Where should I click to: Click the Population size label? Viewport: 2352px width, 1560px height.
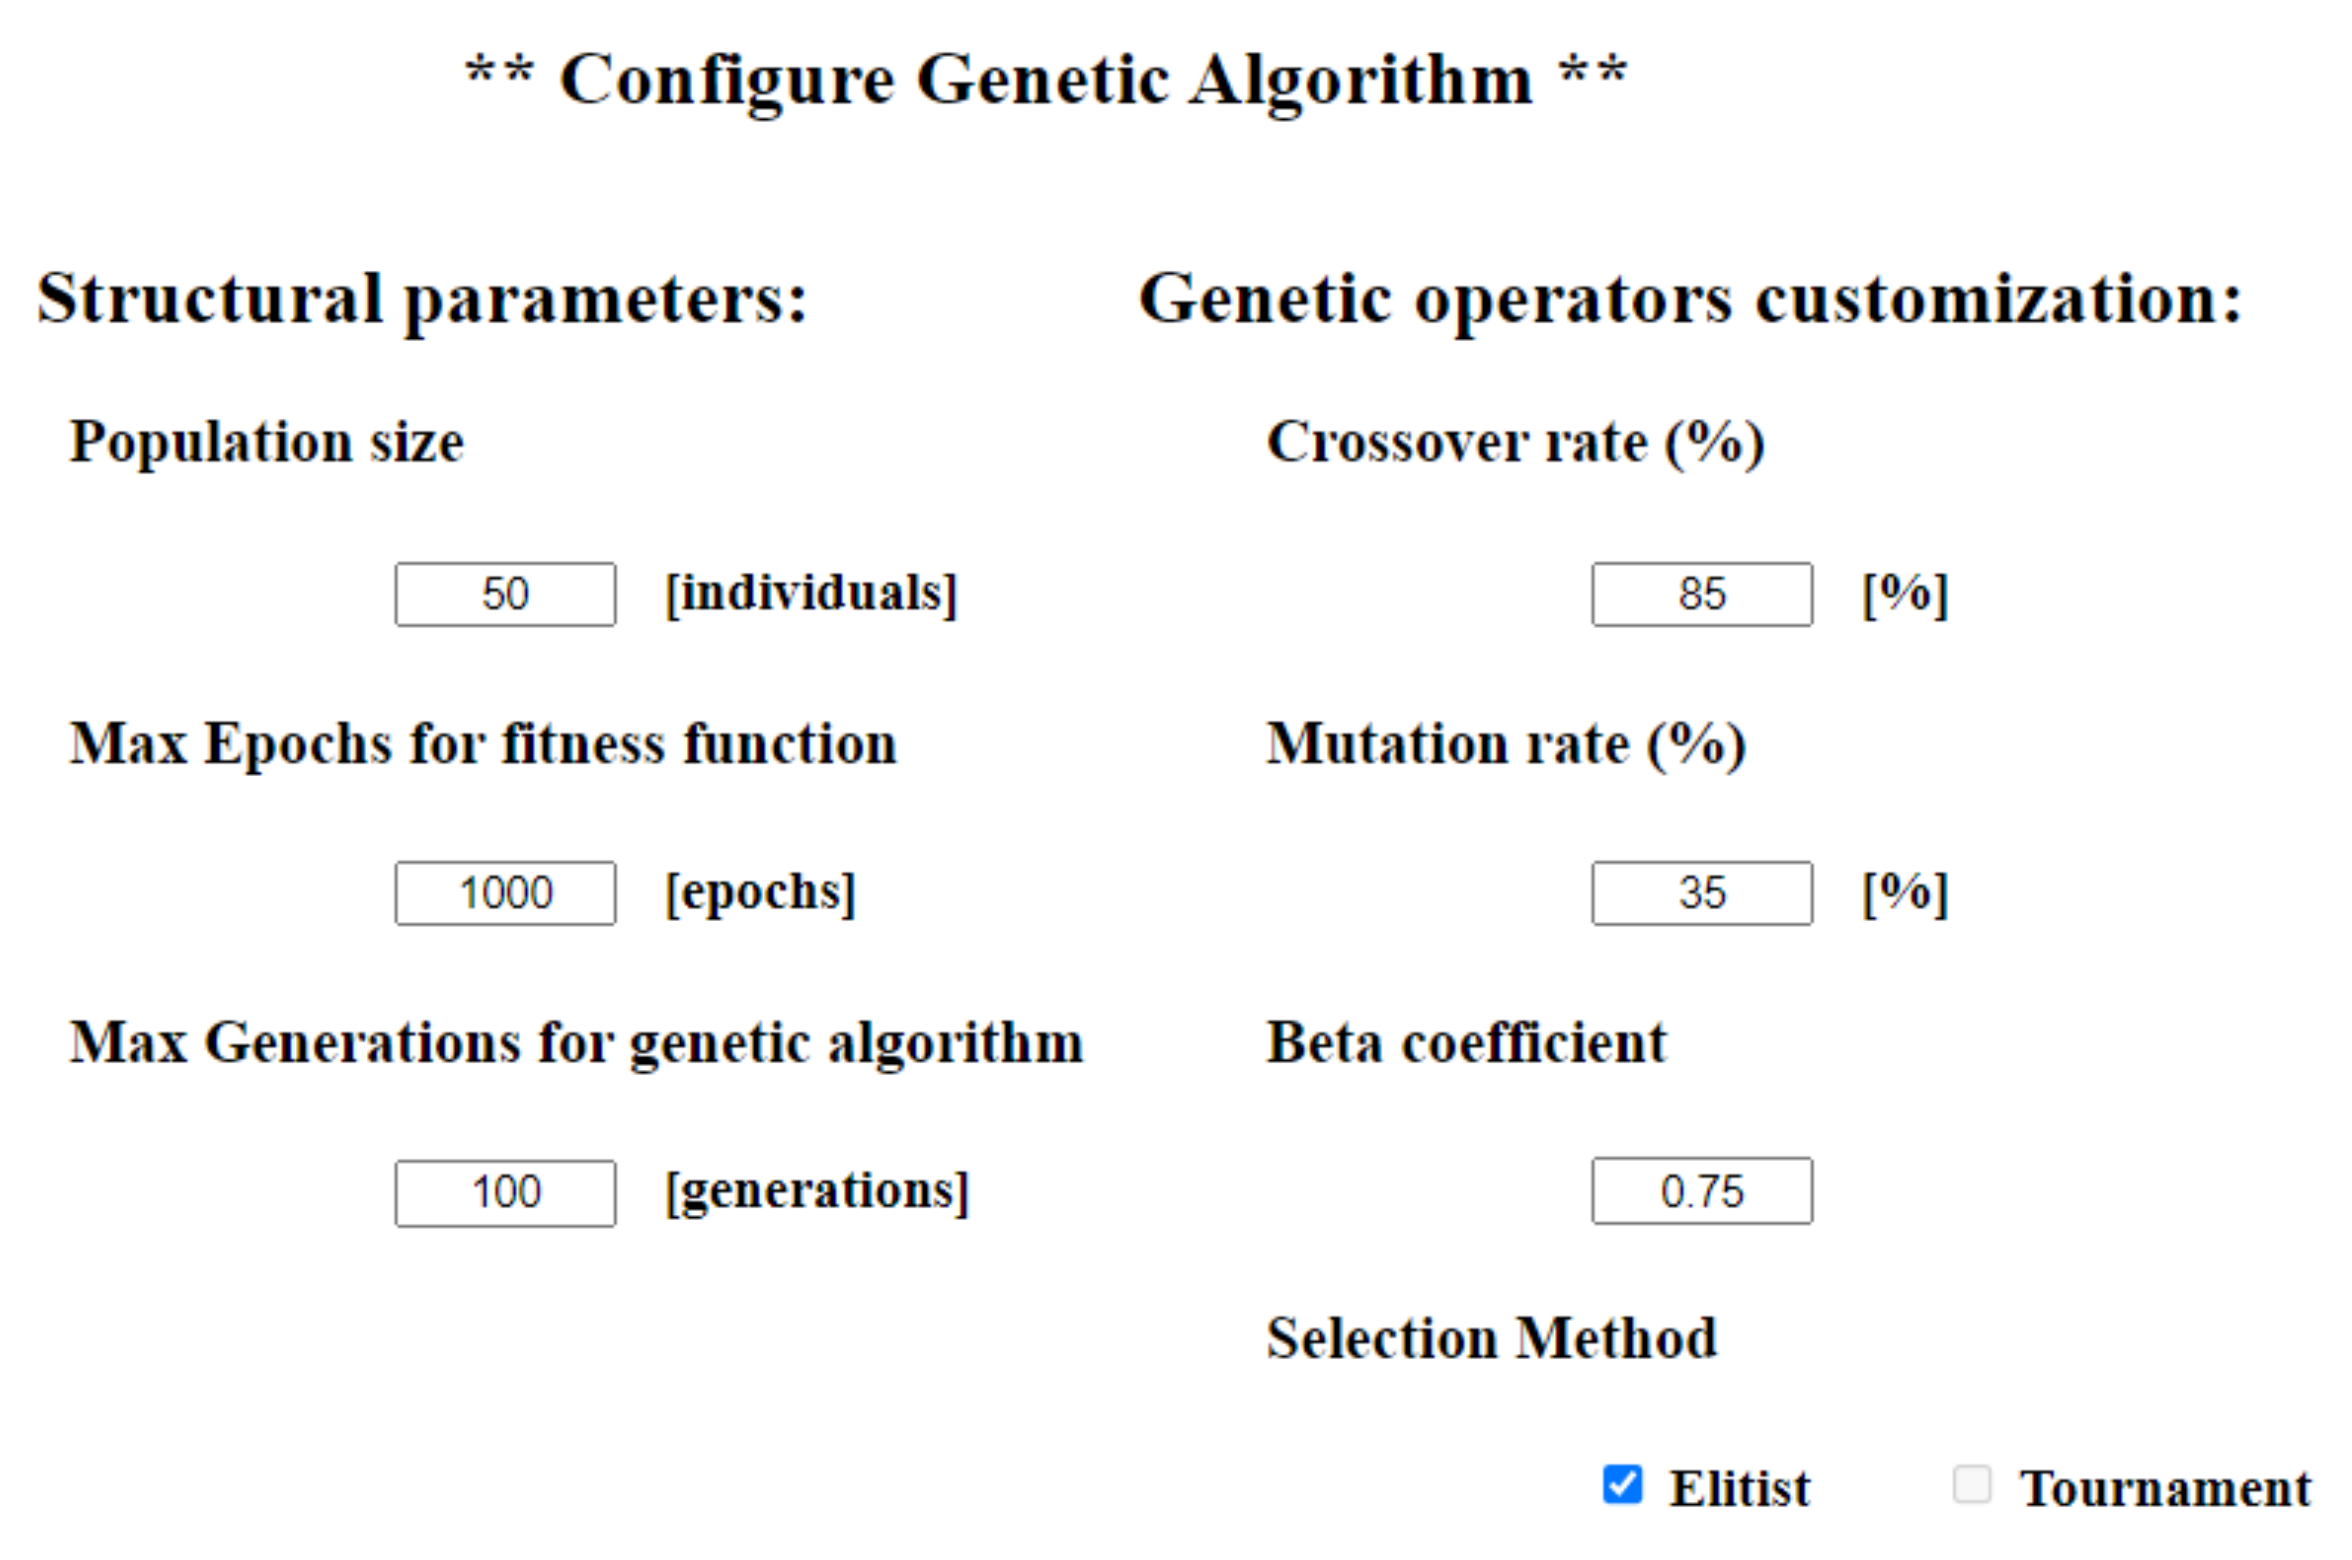pyautogui.click(x=267, y=442)
